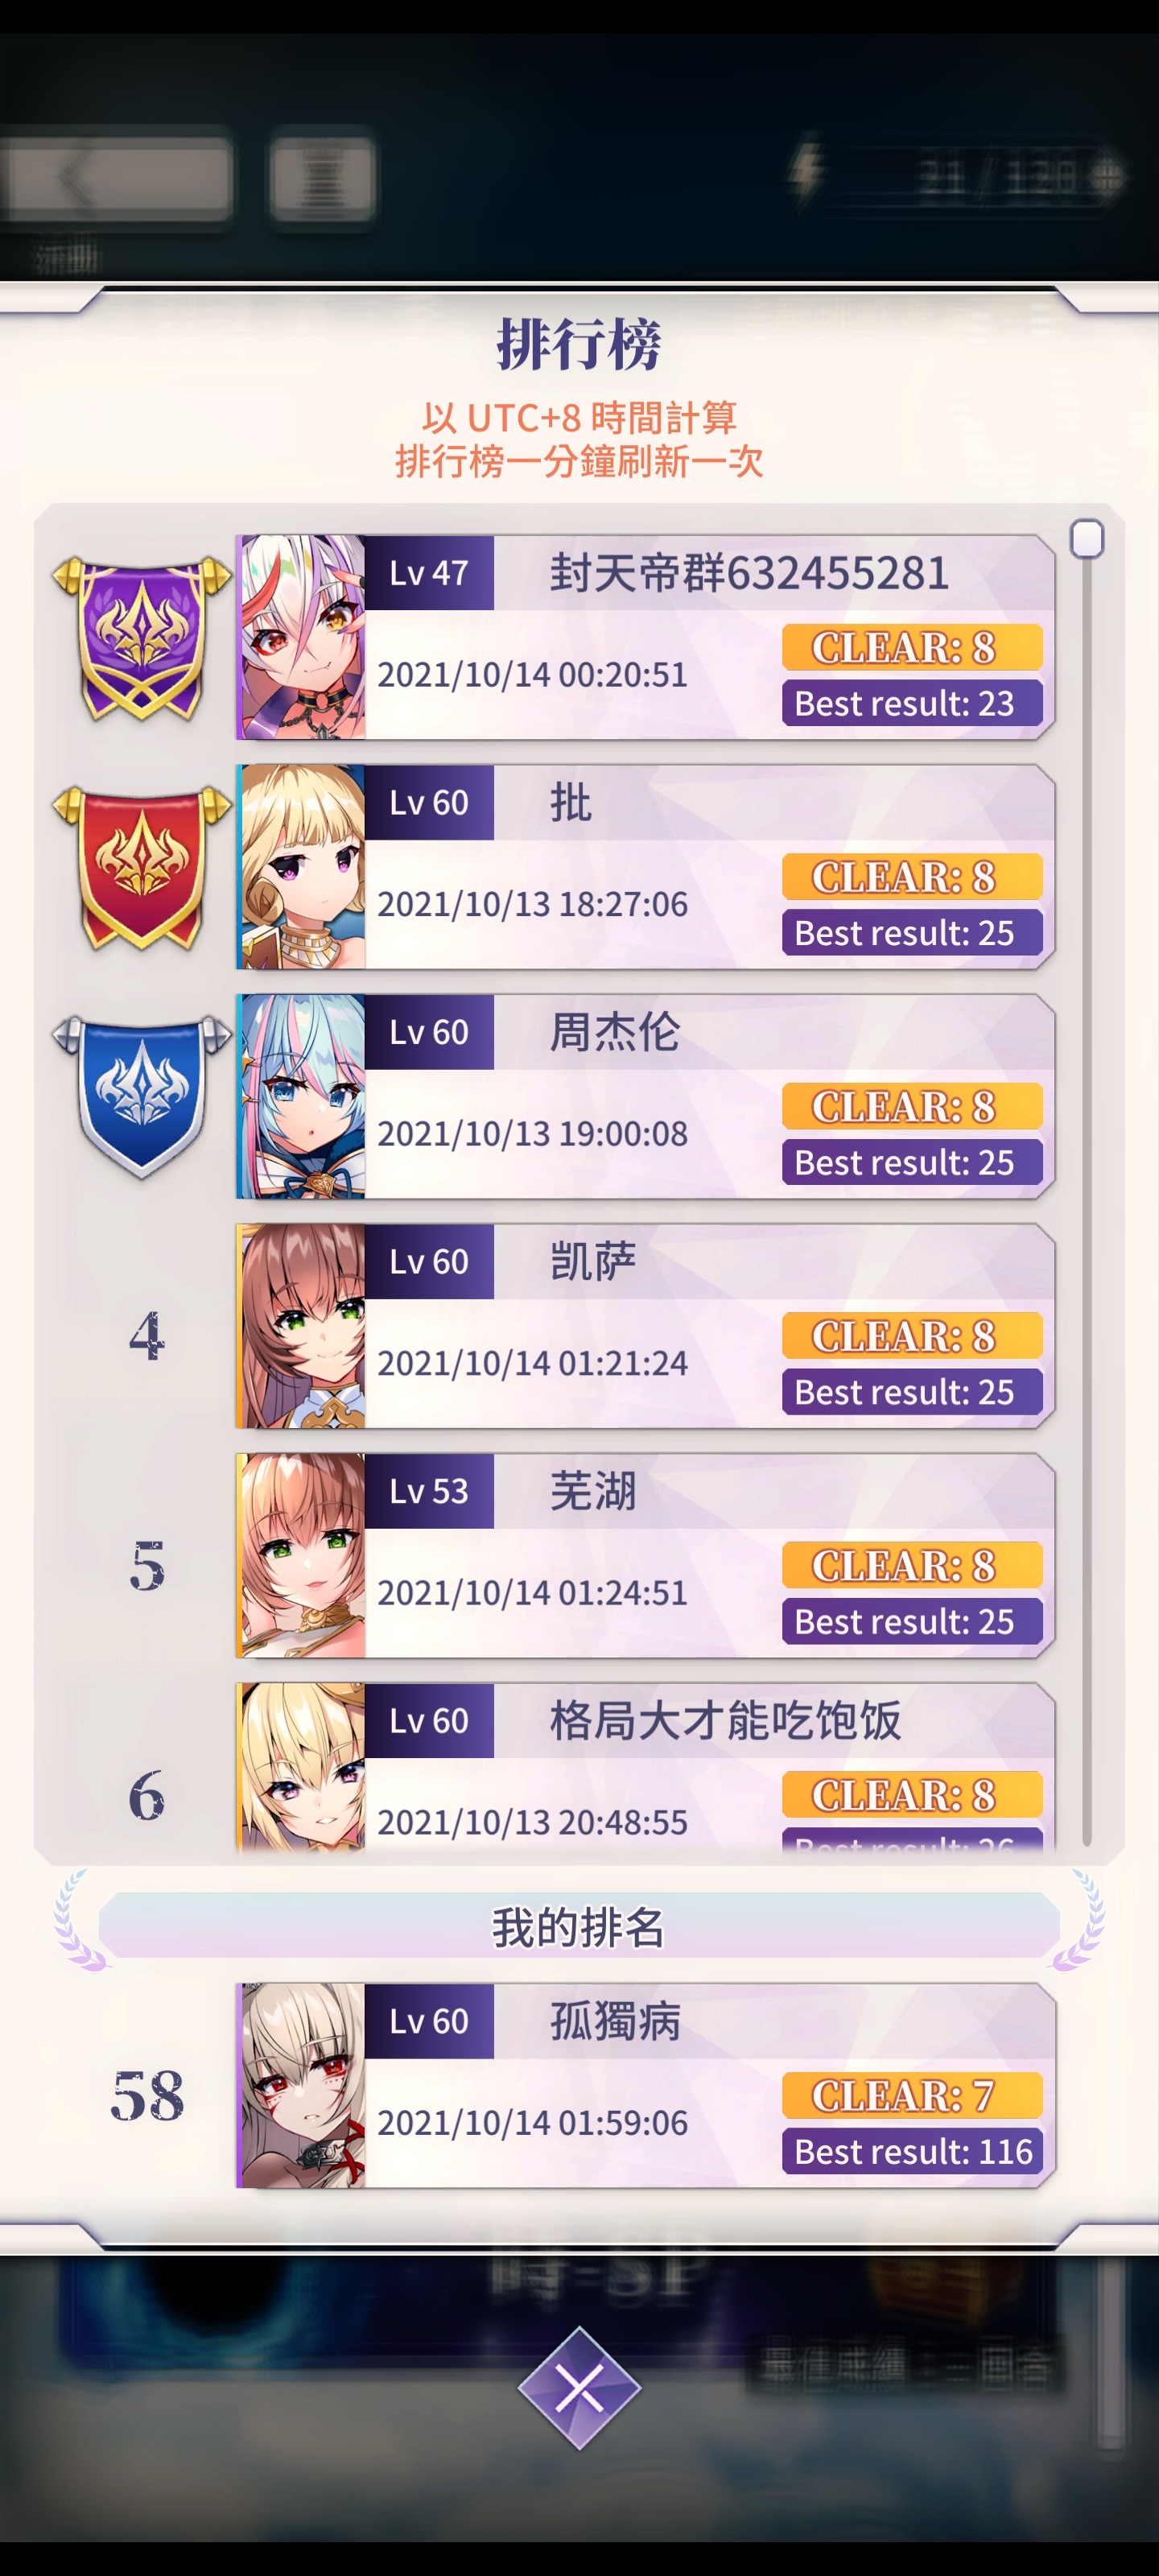Tap my own avatar 孤獨病
The height and width of the screenshot is (2576, 1159).
(302, 2085)
